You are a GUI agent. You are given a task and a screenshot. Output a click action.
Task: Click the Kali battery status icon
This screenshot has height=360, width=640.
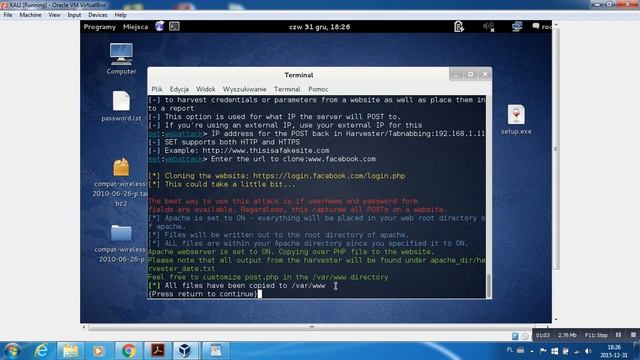pyautogui.click(x=459, y=27)
